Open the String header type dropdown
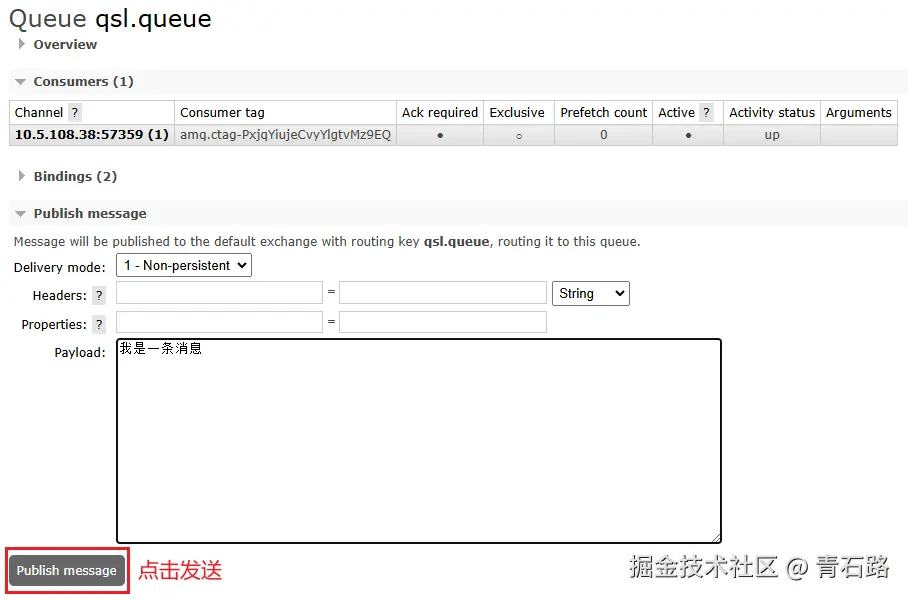Viewport: 908px width, 599px height. point(590,293)
